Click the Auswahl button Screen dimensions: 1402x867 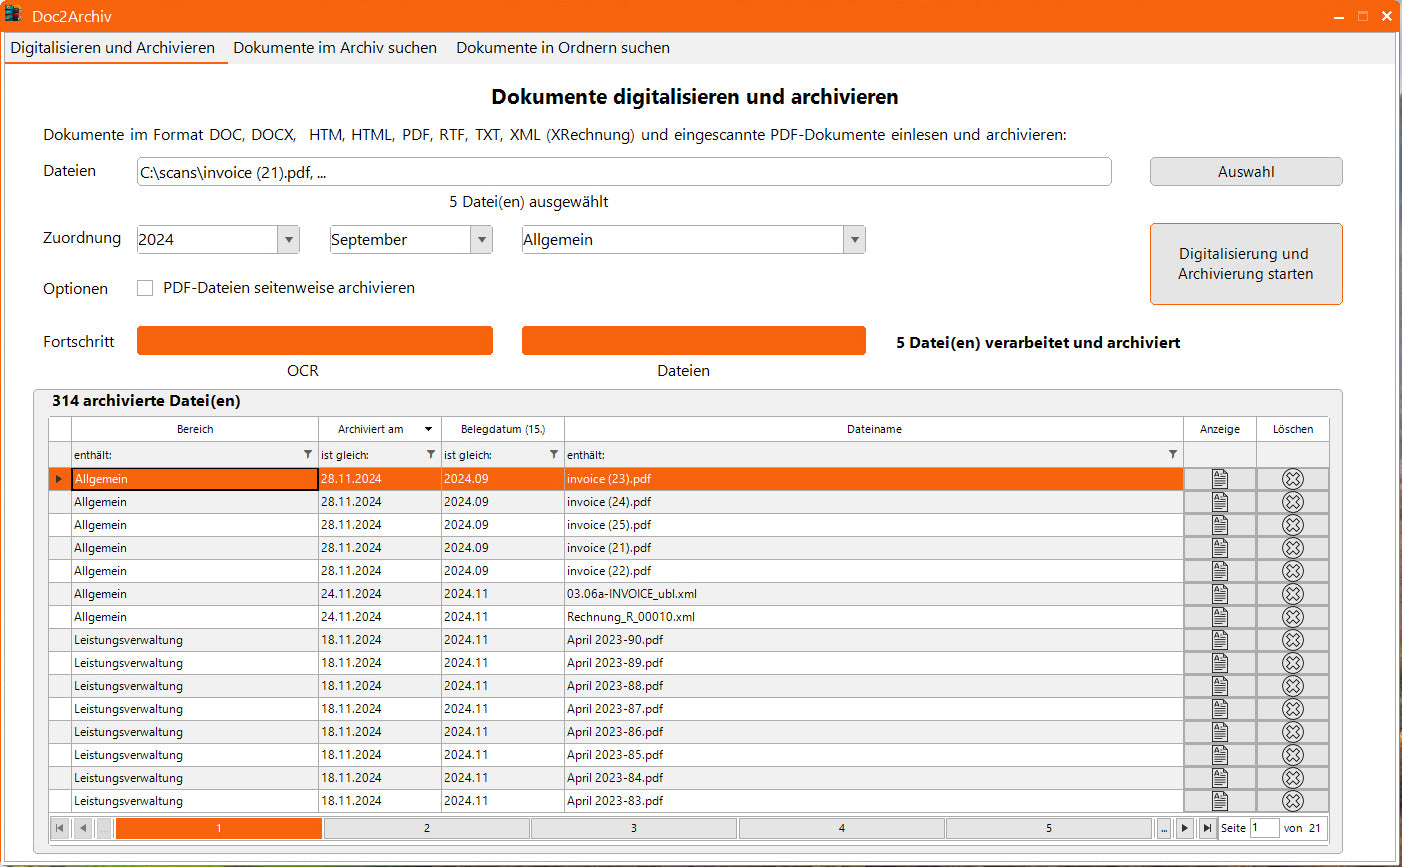[x=1245, y=172]
